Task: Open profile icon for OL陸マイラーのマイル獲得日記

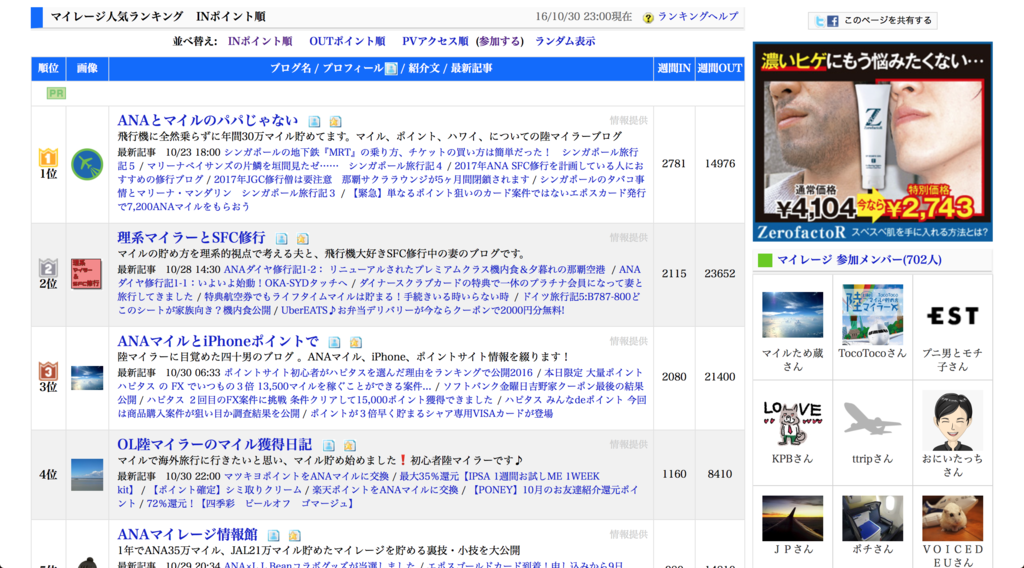Action: click(x=328, y=445)
